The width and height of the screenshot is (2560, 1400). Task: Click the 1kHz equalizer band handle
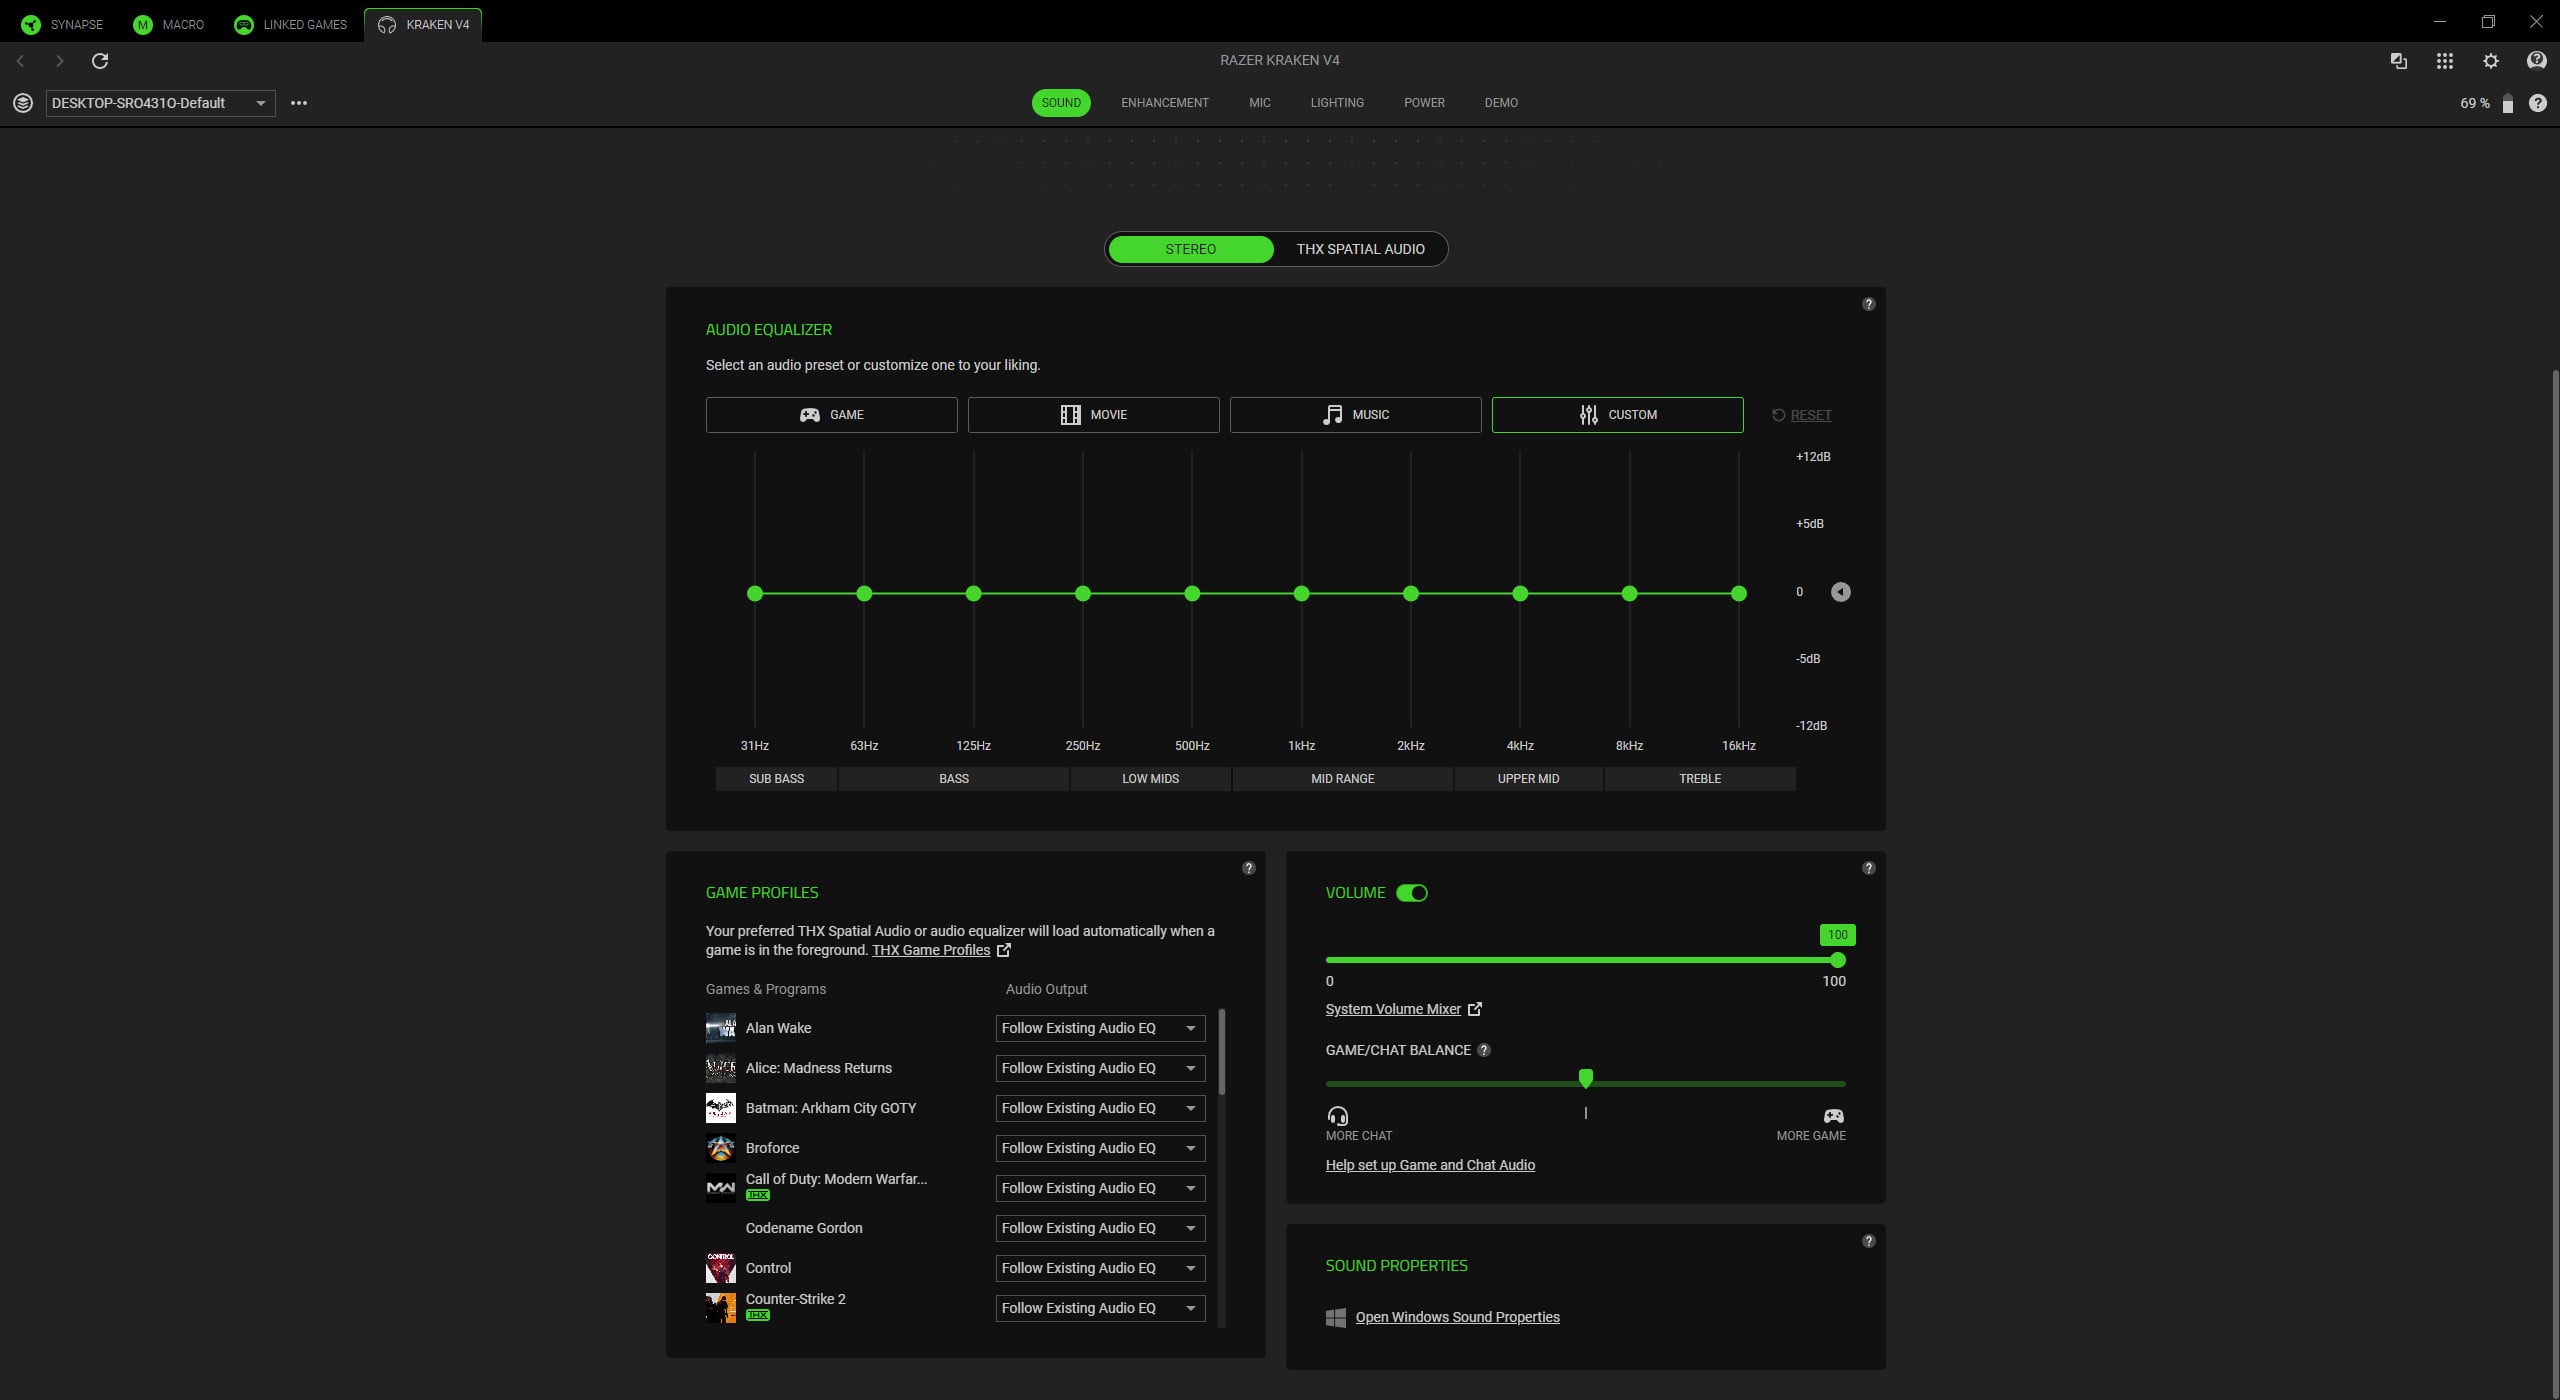1301,594
